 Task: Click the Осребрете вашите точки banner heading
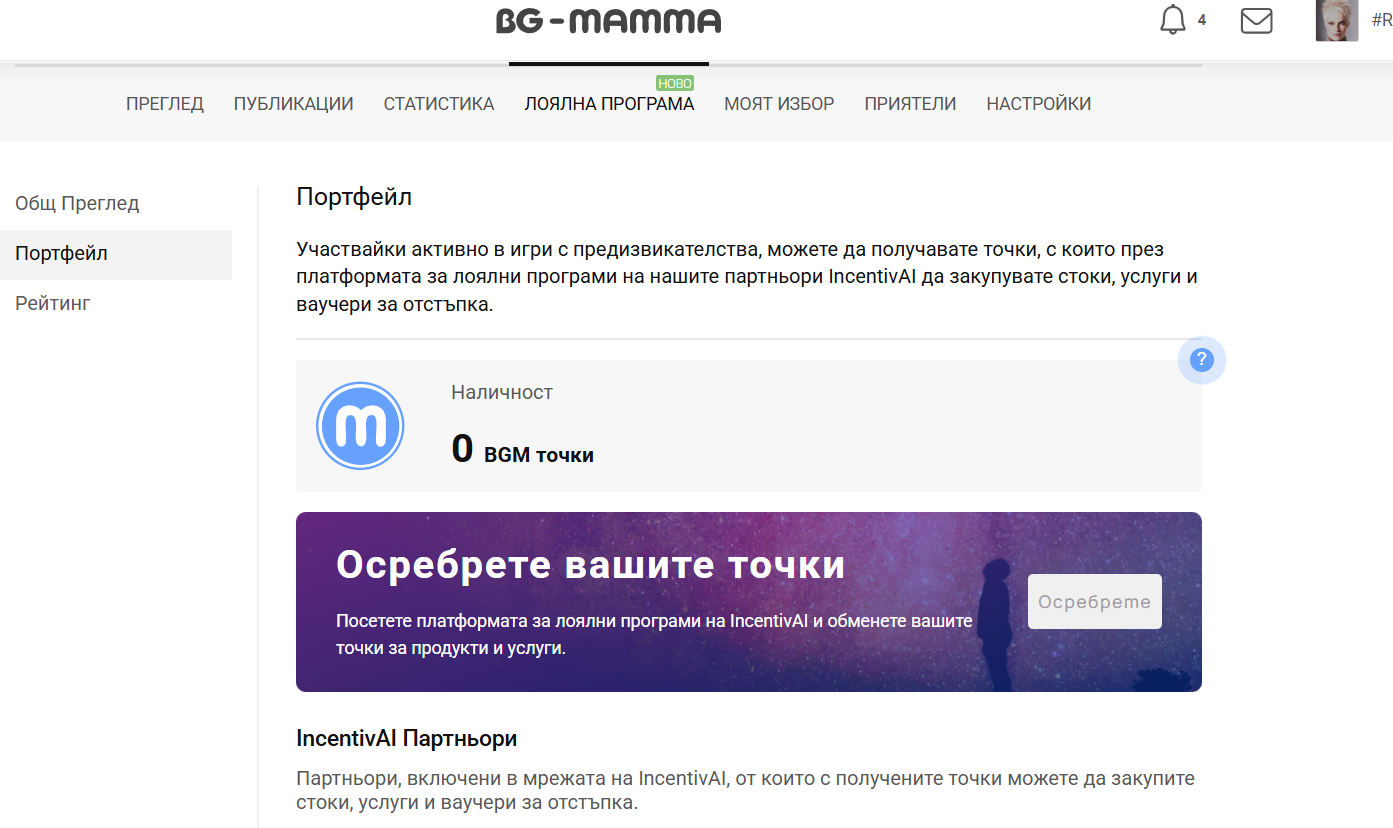(591, 565)
